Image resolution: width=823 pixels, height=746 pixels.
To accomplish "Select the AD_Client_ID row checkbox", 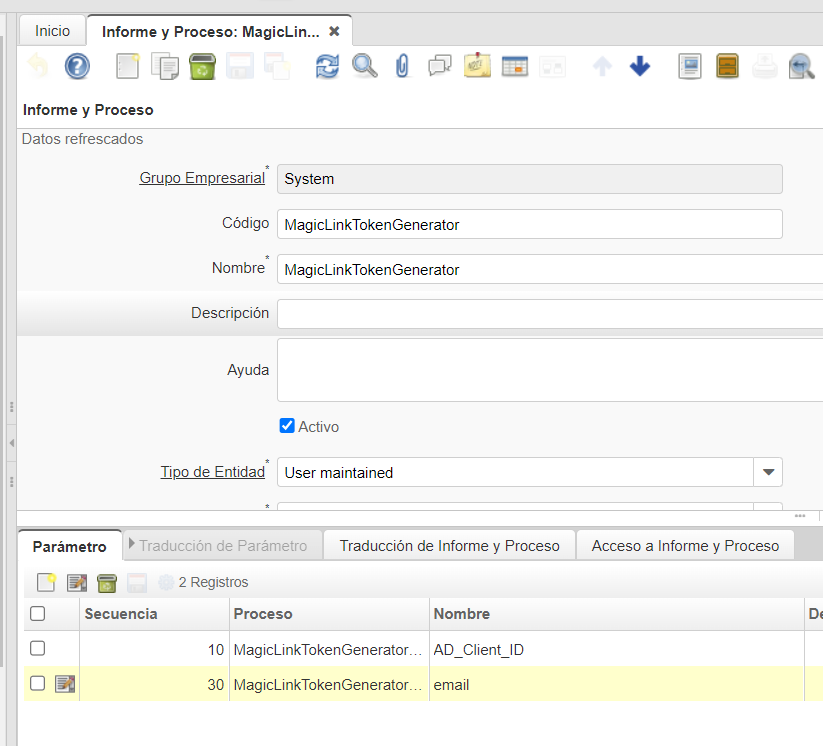I will point(37,649).
